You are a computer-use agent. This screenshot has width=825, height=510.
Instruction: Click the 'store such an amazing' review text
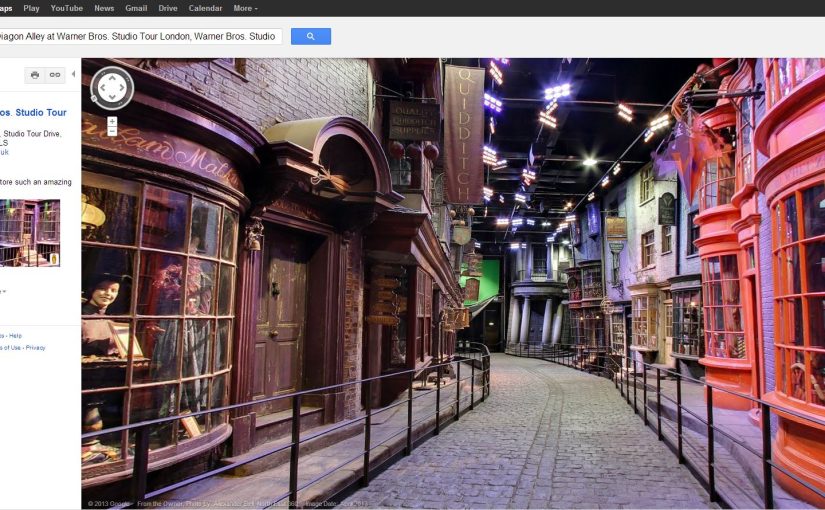[36, 182]
